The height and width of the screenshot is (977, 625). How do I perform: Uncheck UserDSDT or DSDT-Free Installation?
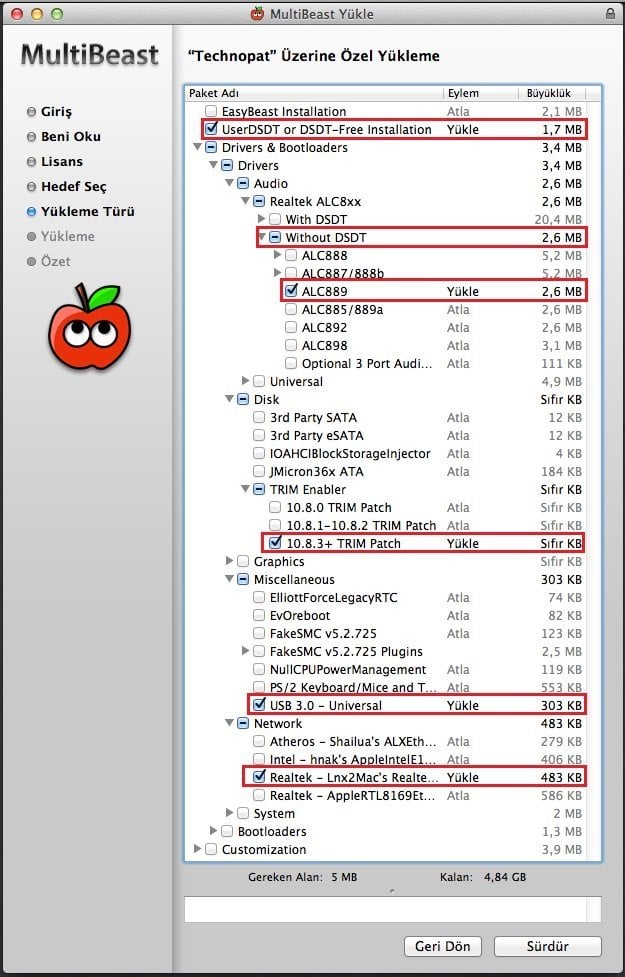[x=211, y=130]
